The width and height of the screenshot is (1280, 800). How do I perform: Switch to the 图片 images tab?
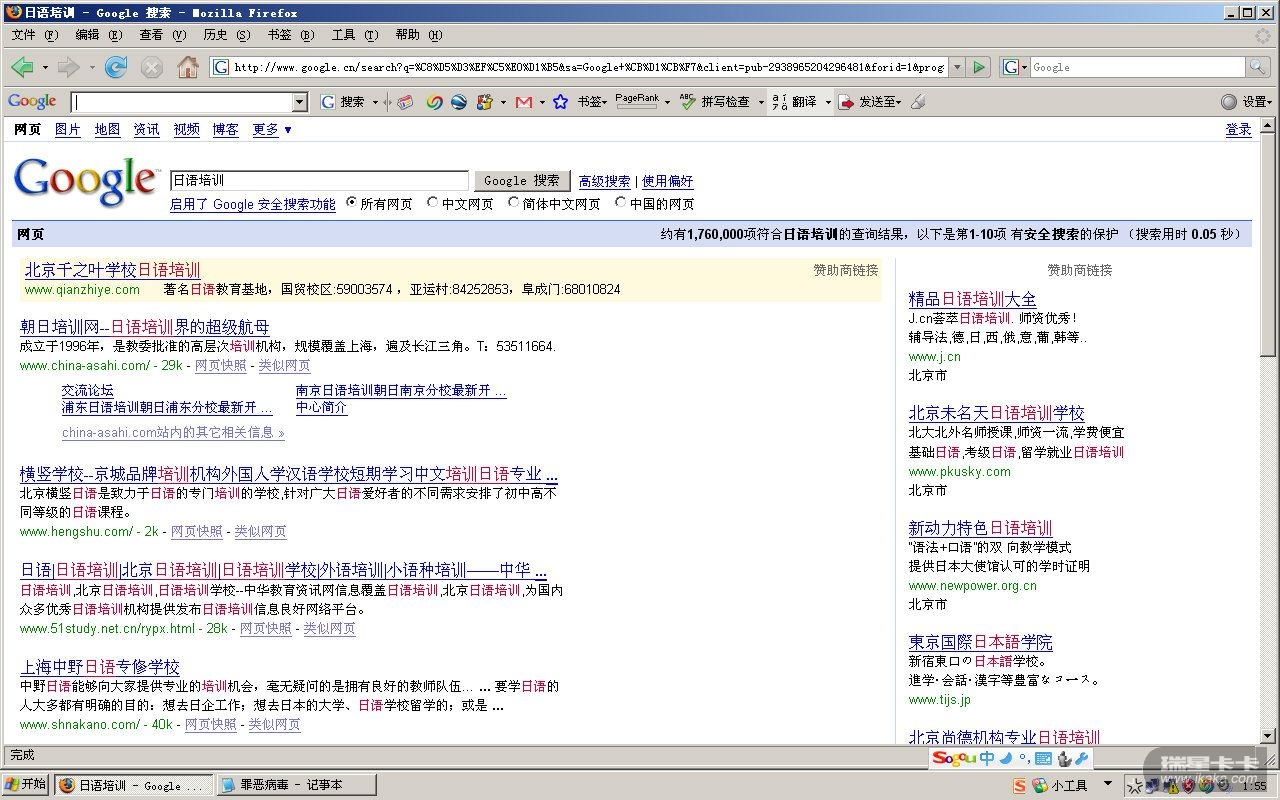[68, 130]
